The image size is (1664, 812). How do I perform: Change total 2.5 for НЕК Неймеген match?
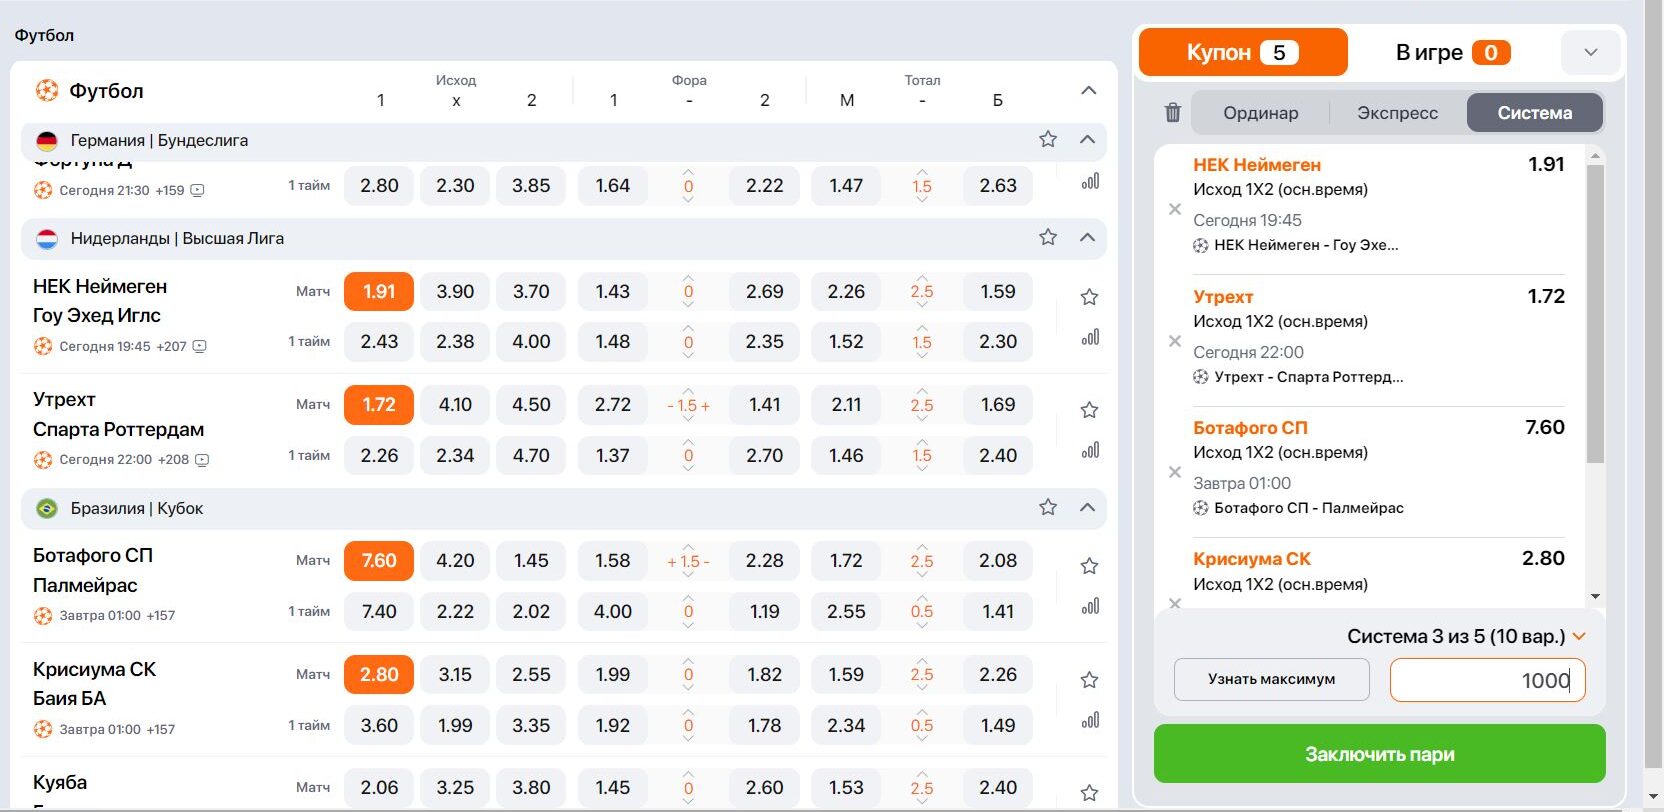(x=921, y=292)
